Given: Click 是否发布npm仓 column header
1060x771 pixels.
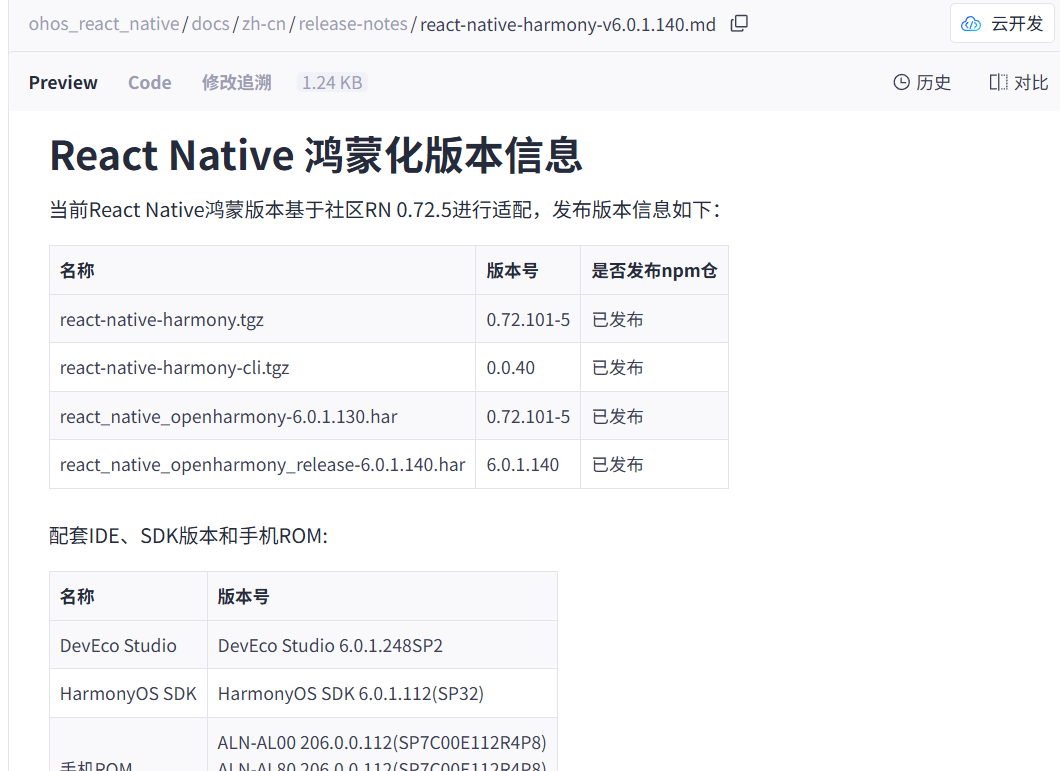Looking at the screenshot, I should pyautogui.click(x=654, y=271).
